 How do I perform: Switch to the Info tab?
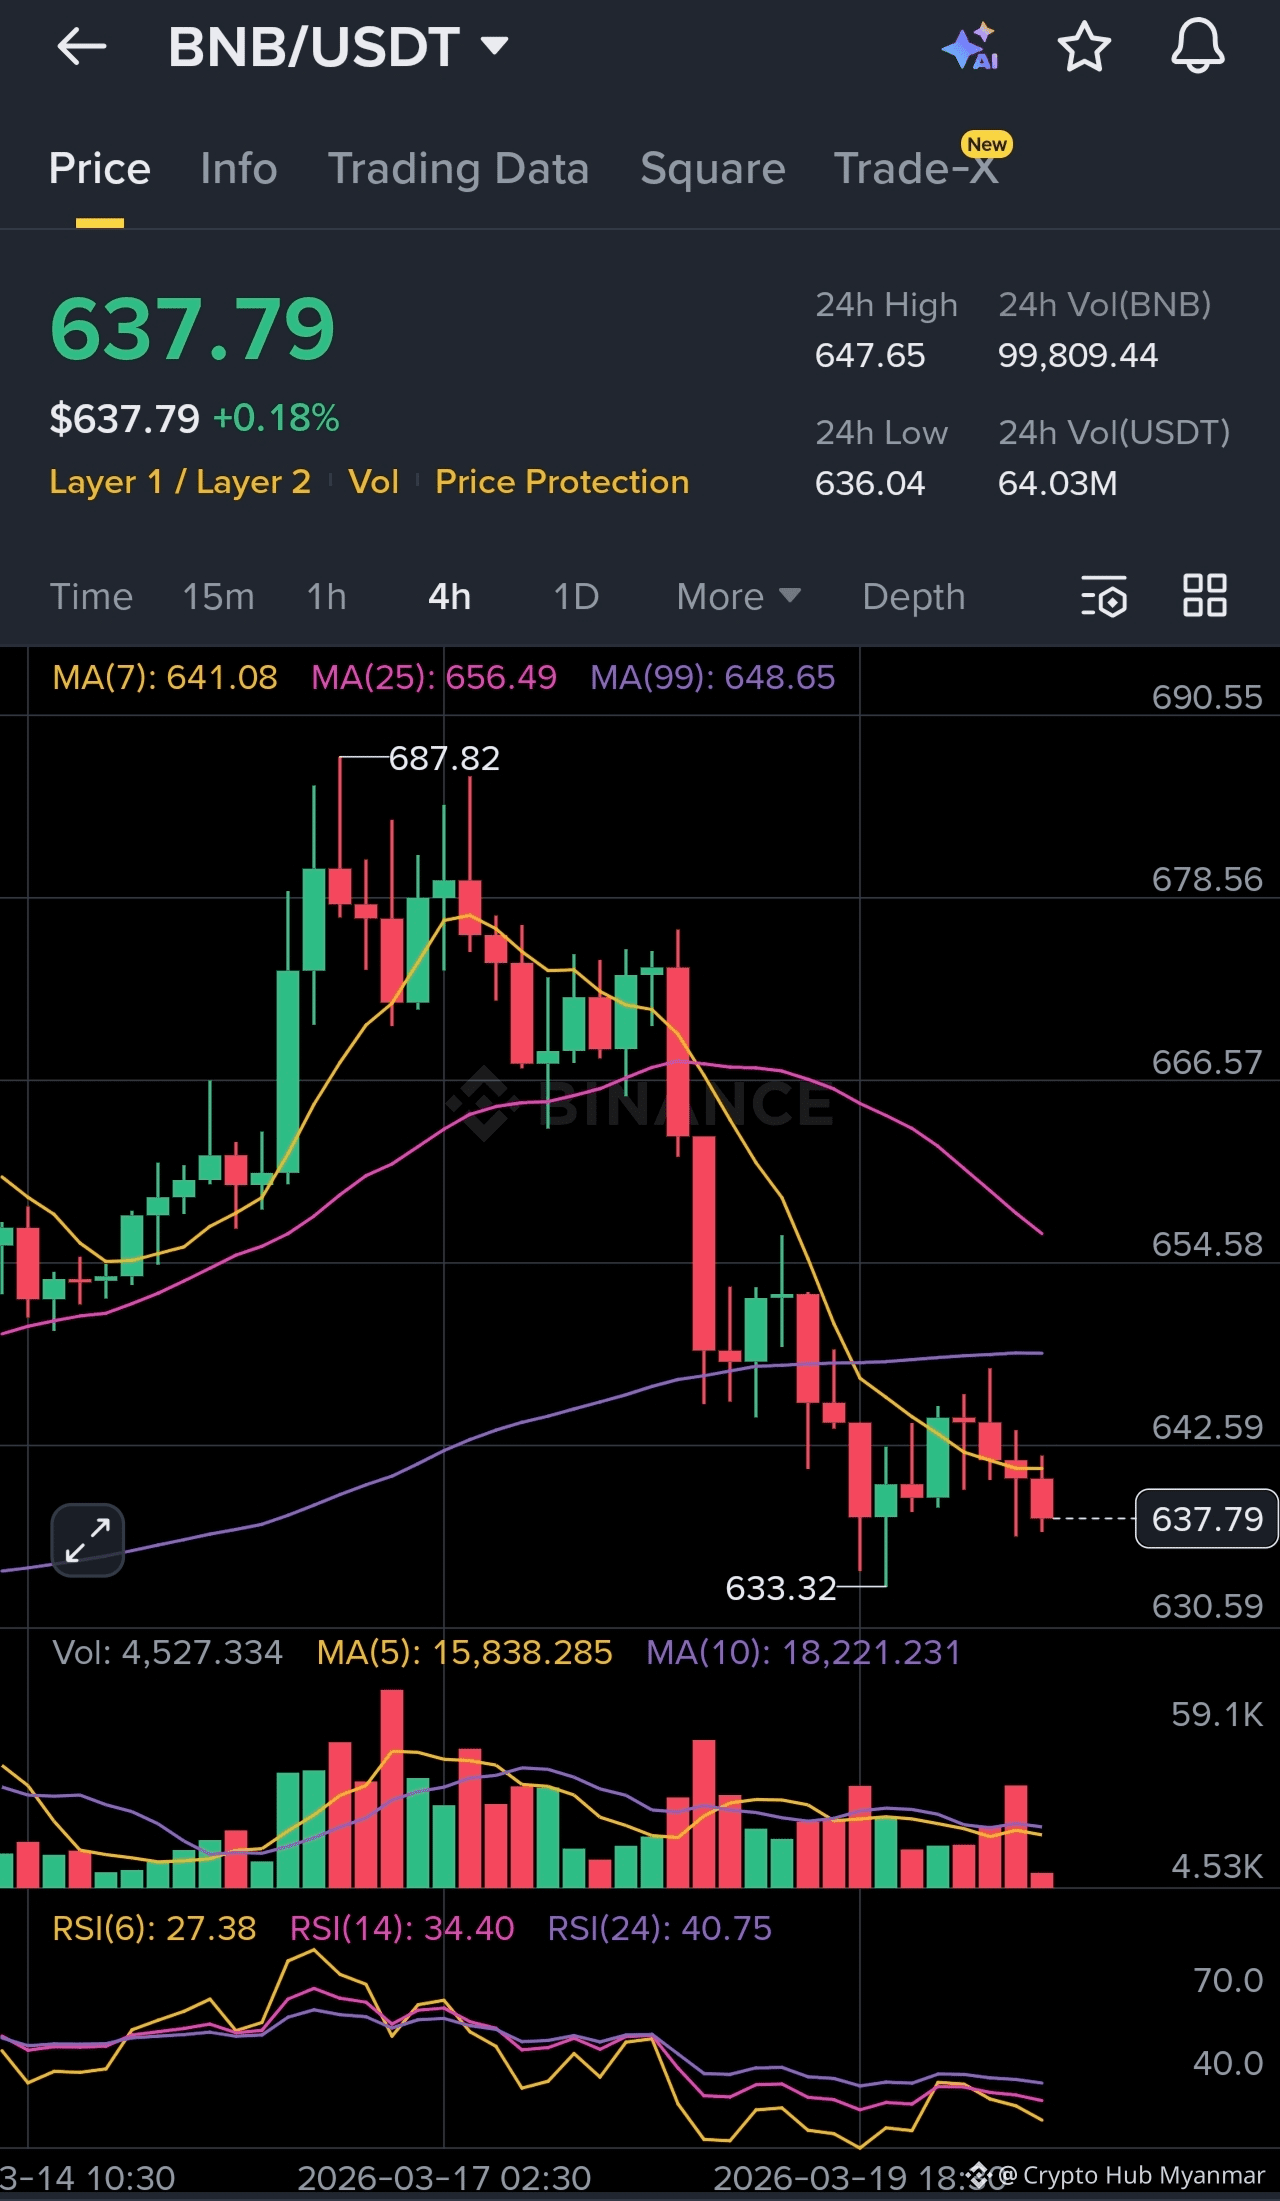pyautogui.click(x=239, y=168)
